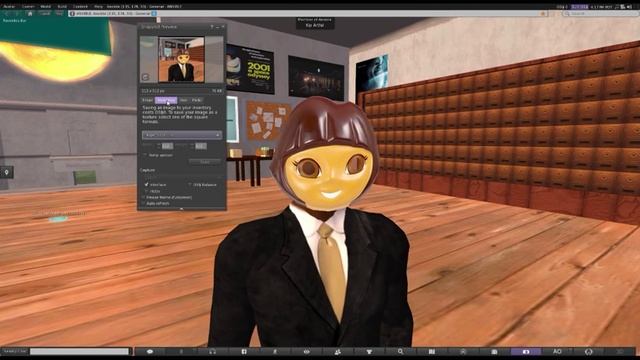Toggle the Freeze frame (fullscreen) checkbox
Screen dimensions: 640x360
tap(144, 197)
